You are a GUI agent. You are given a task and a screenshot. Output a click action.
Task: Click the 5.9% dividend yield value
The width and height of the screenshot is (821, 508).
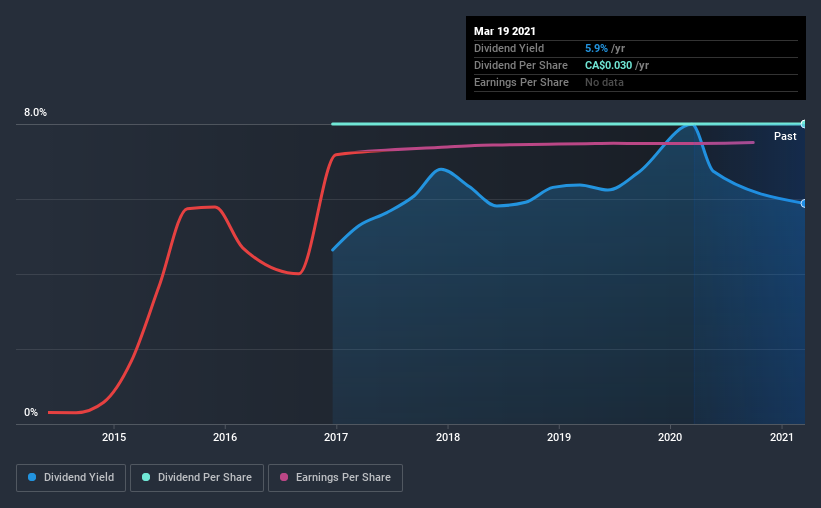[x=596, y=48]
